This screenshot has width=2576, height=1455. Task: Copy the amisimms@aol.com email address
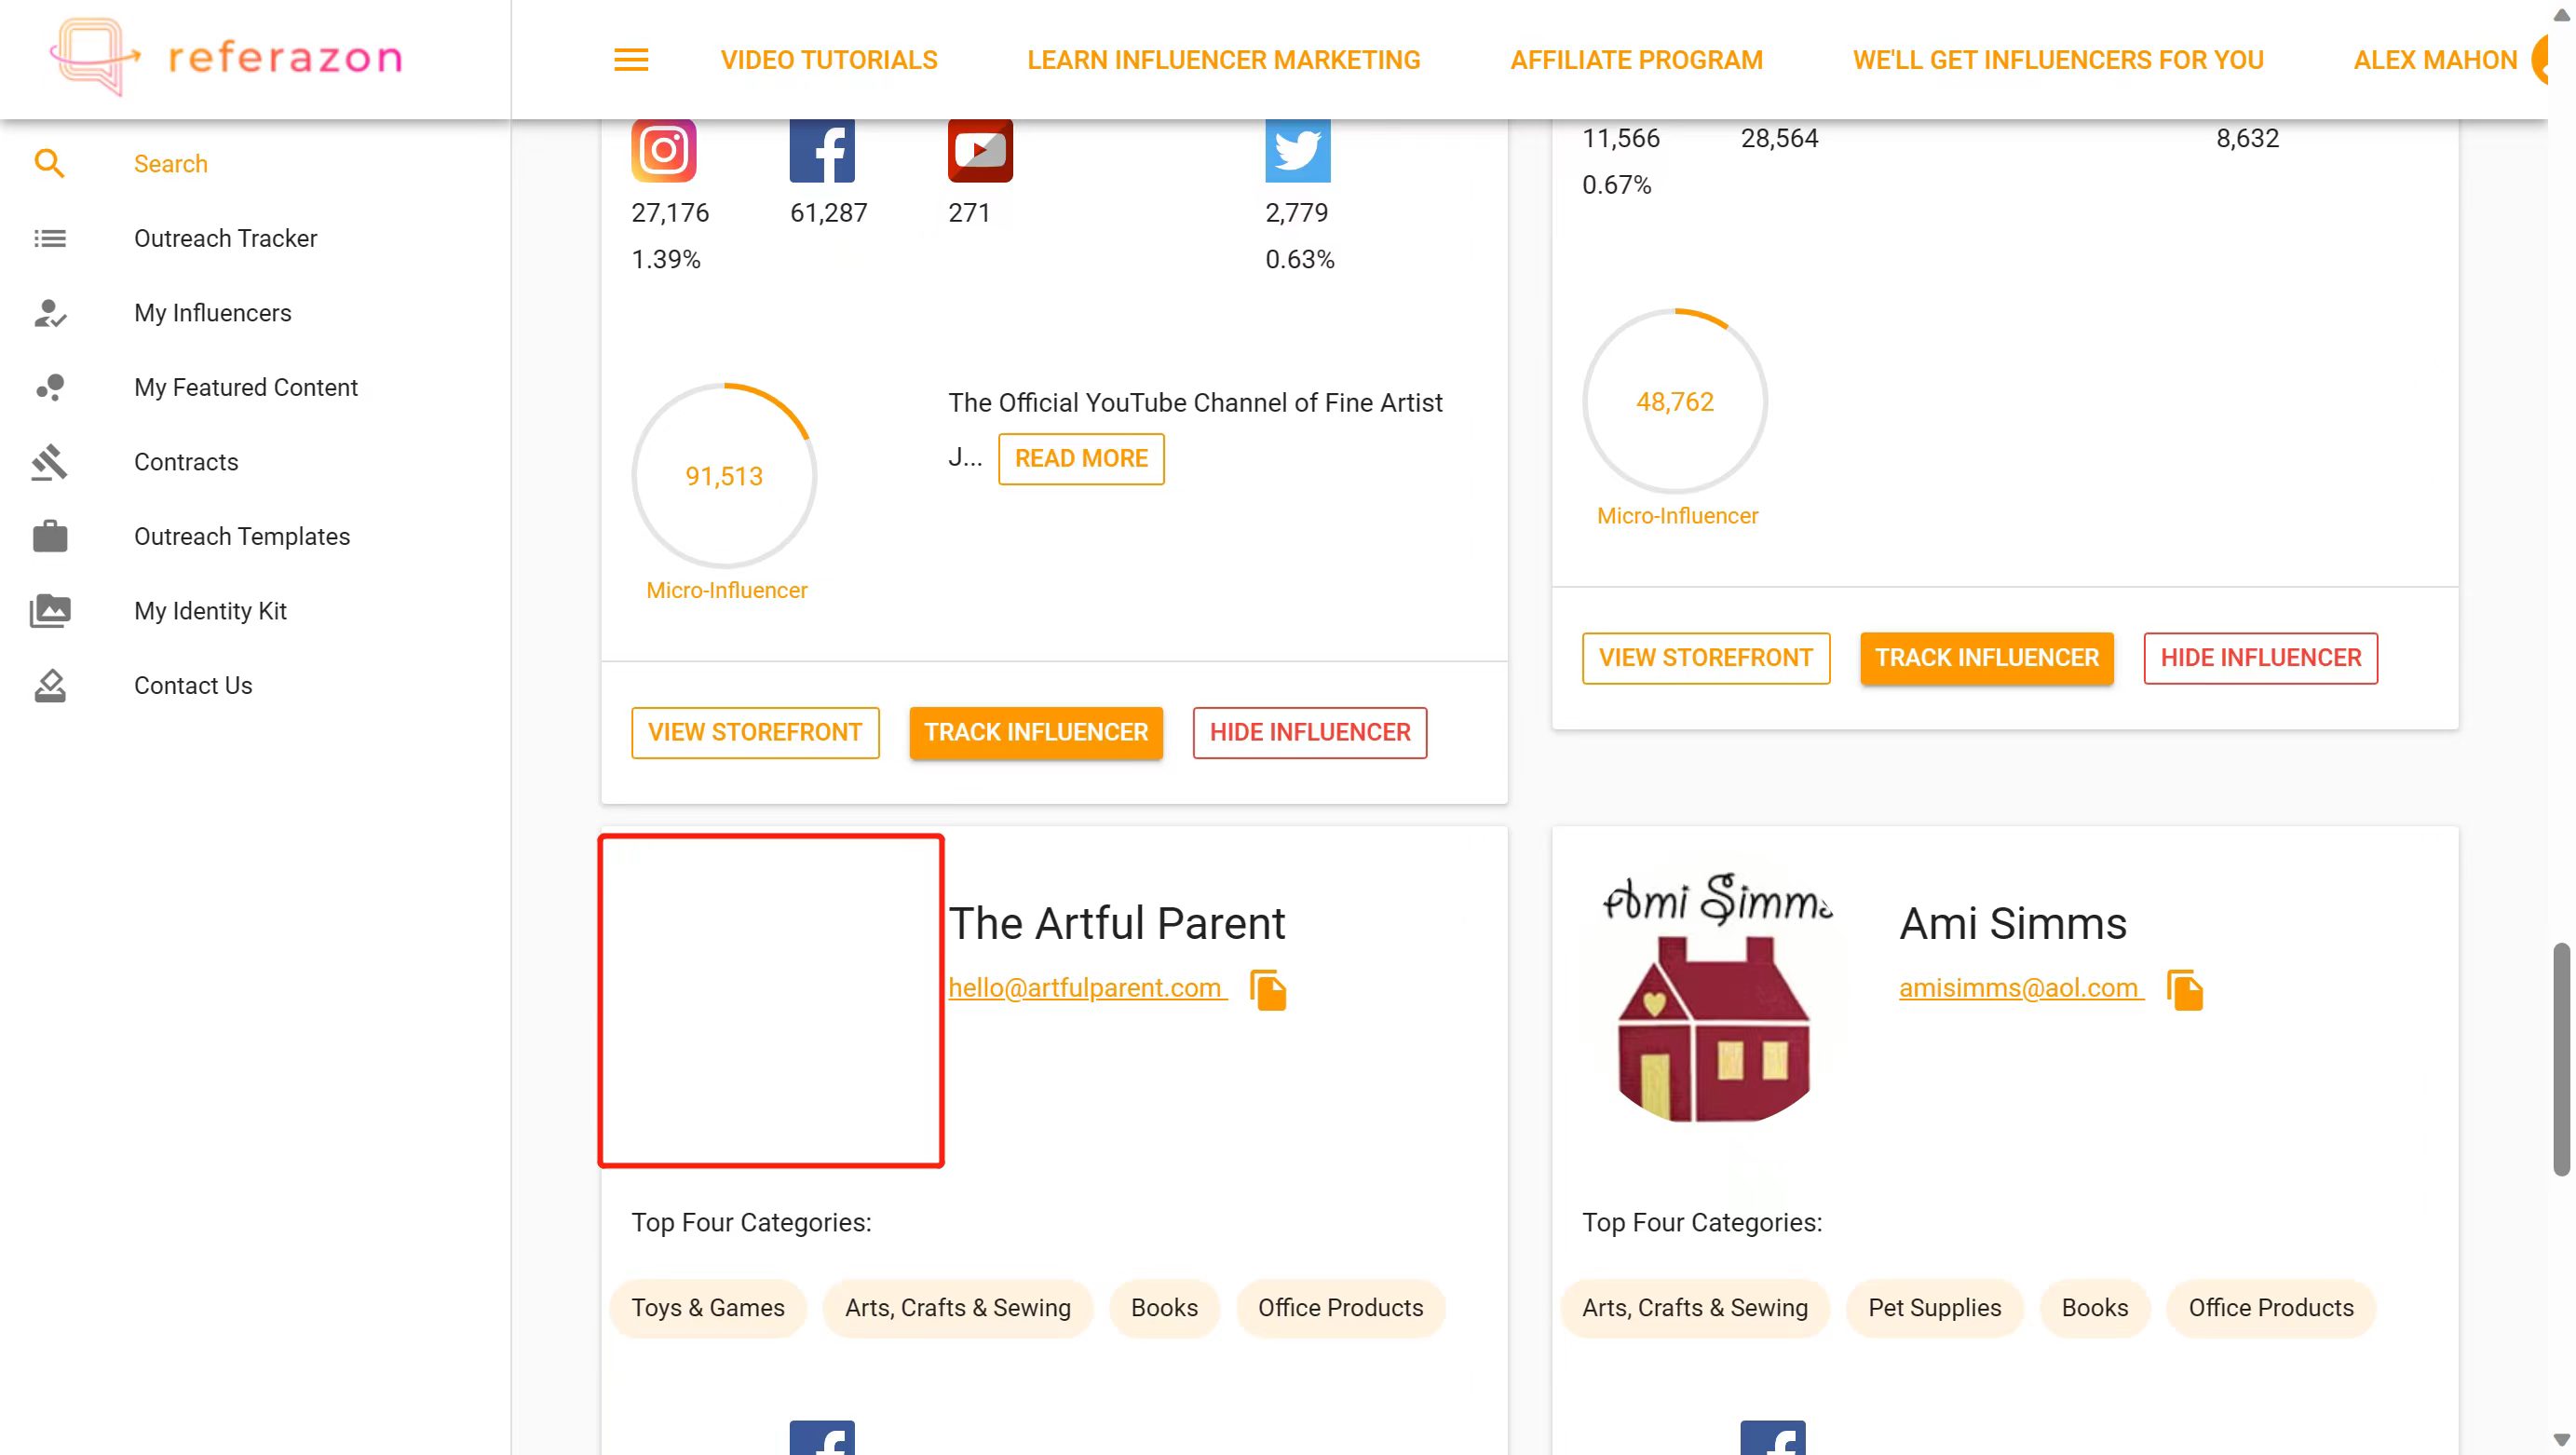click(x=2185, y=990)
